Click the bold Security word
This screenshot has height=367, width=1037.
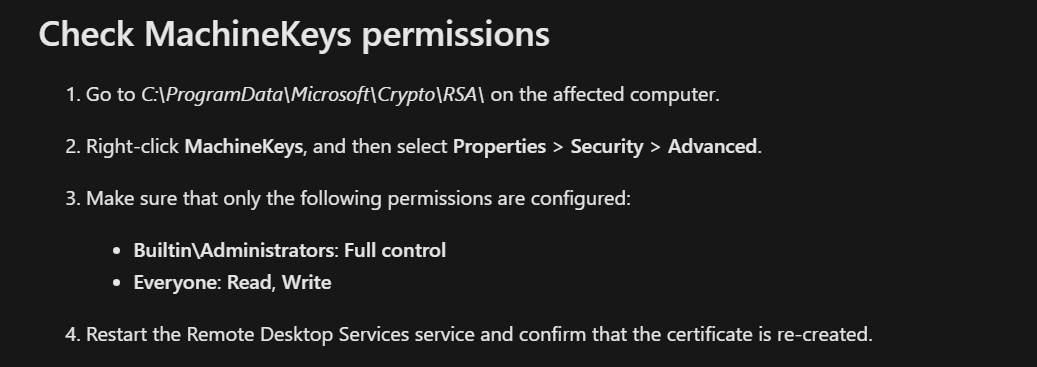click(606, 146)
